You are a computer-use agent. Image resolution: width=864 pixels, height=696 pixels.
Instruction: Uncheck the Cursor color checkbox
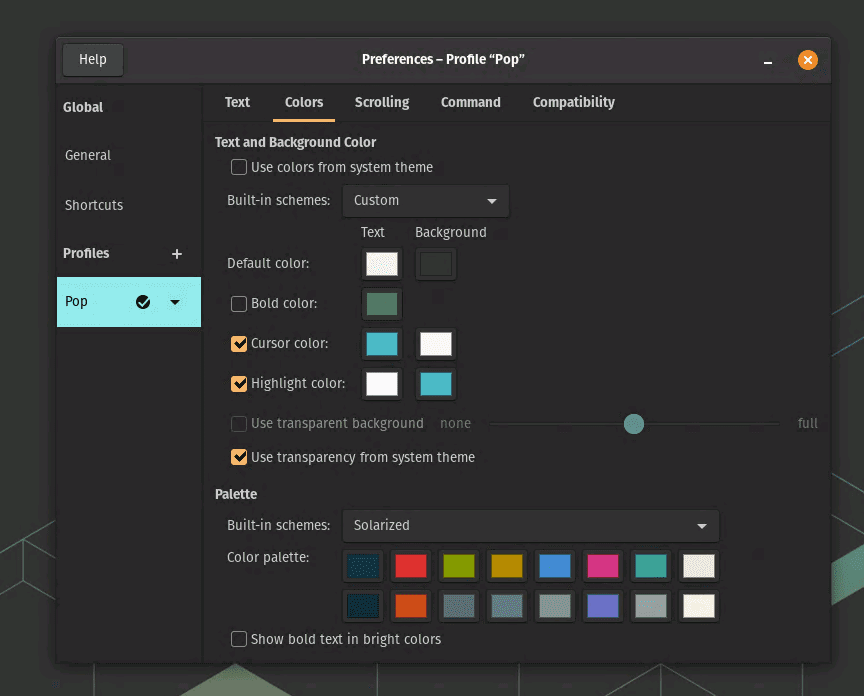[238, 343]
